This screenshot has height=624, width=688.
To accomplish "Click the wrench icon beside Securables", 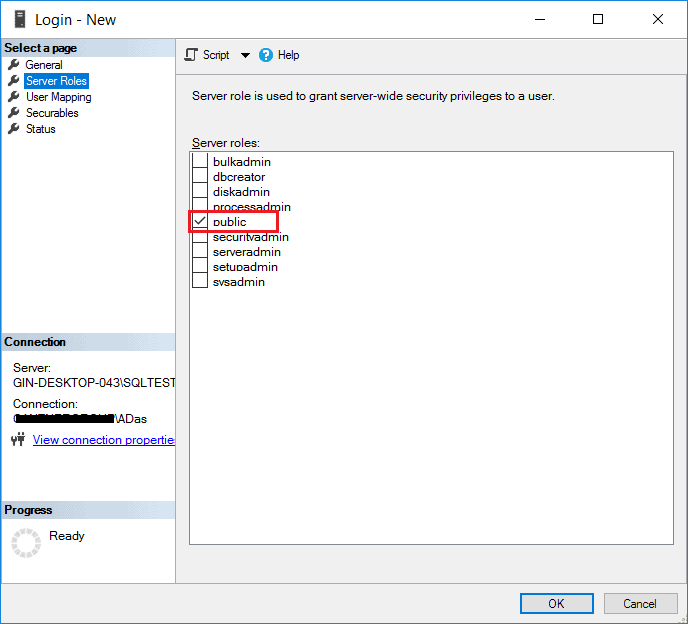I will [x=14, y=113].
